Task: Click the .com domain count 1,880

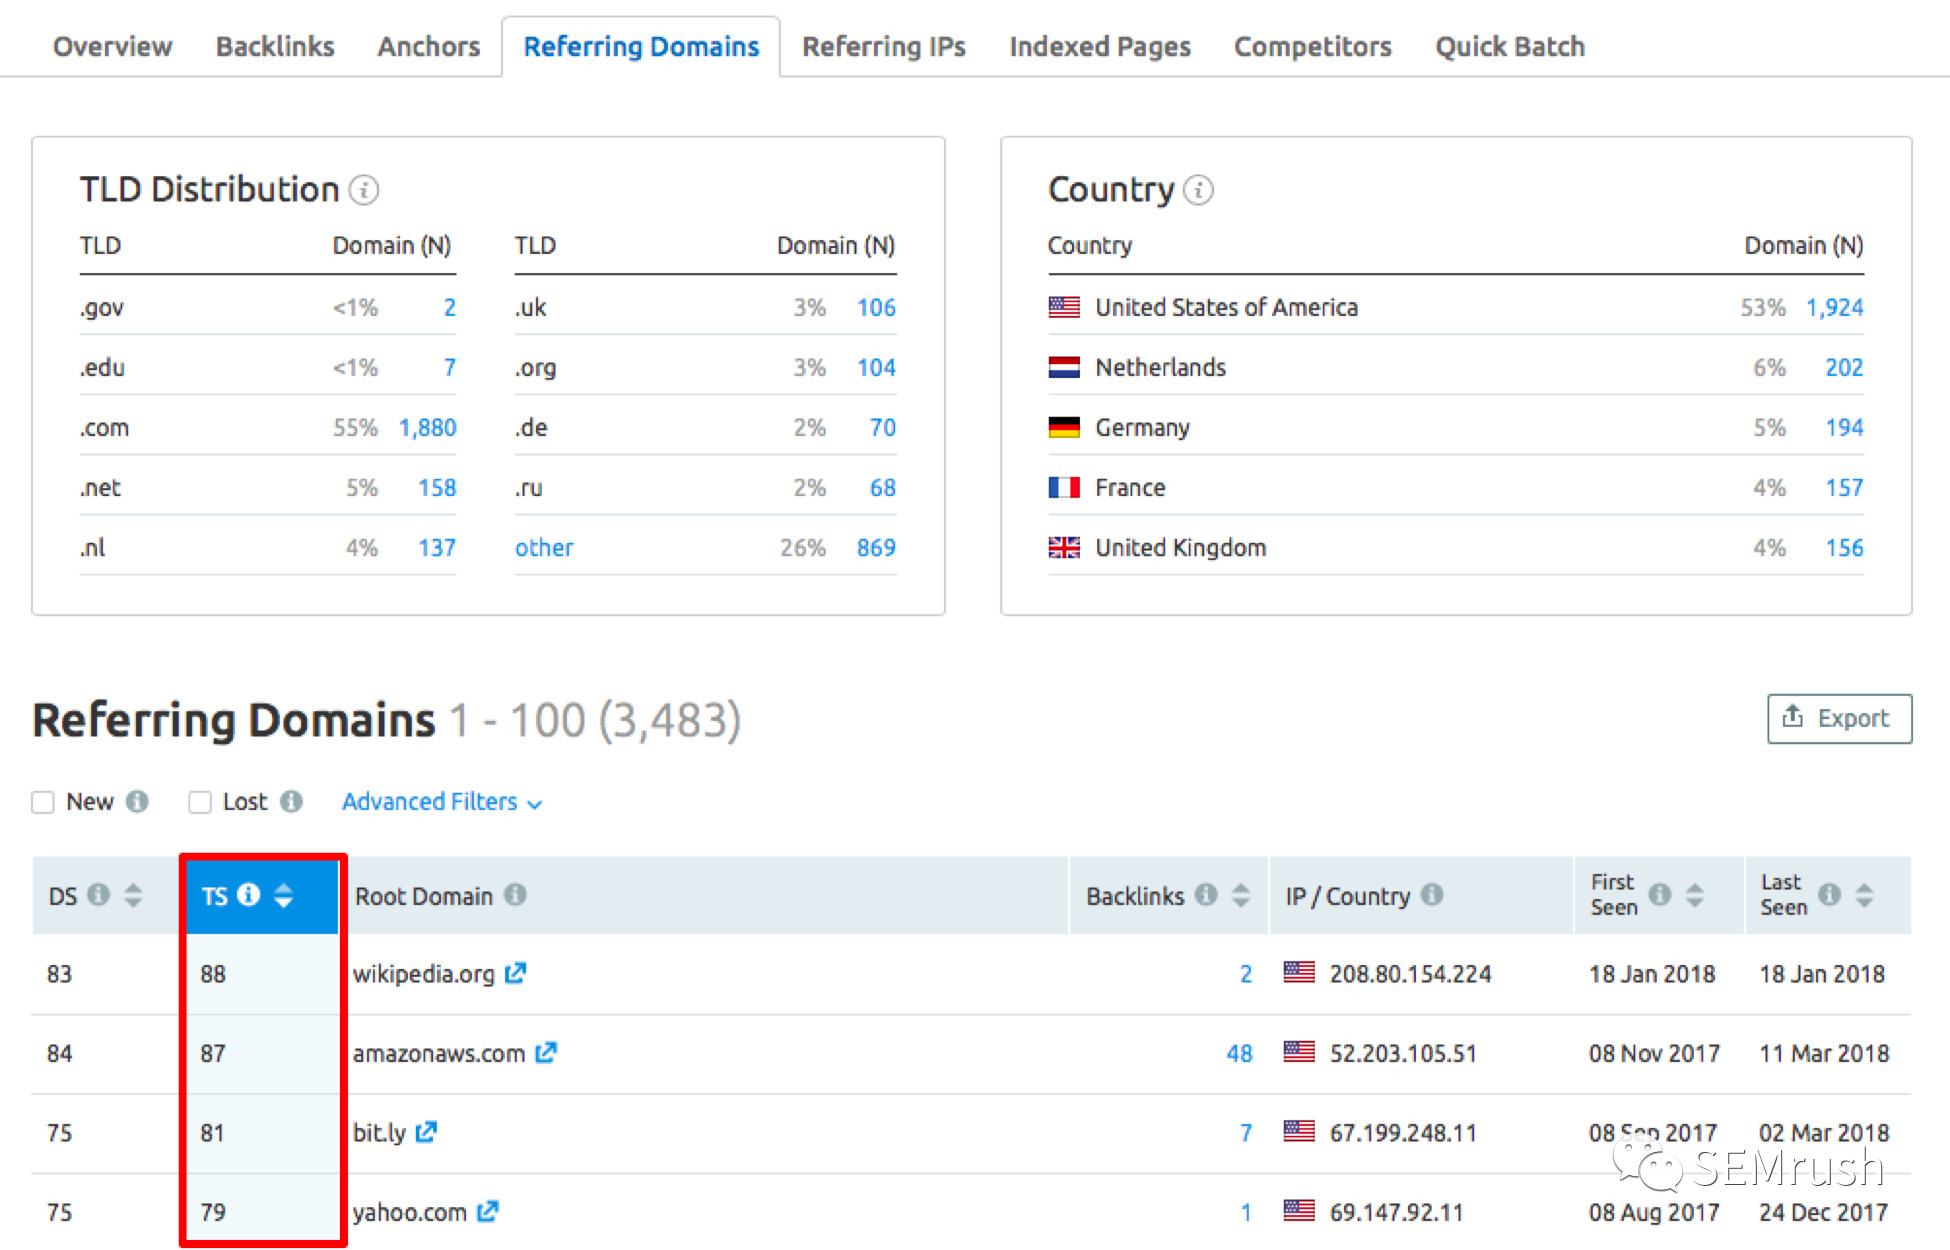Action: coord(427,427)
